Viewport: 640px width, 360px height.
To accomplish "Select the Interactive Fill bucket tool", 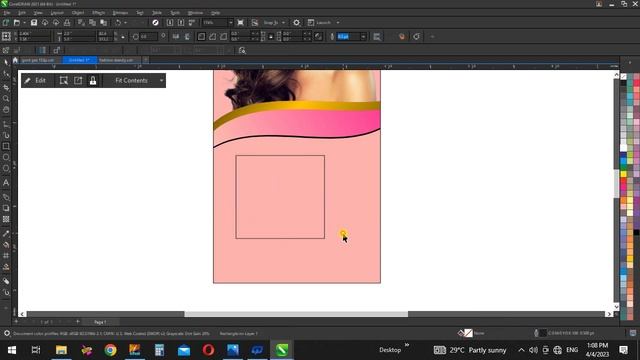I will click(6, 244).
